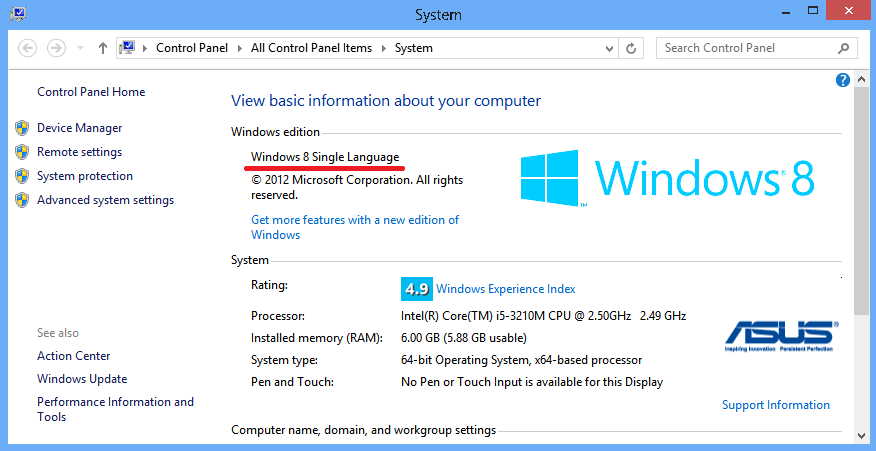Open Advanced system settings
The image size is (876, 451).
point(105,200)
